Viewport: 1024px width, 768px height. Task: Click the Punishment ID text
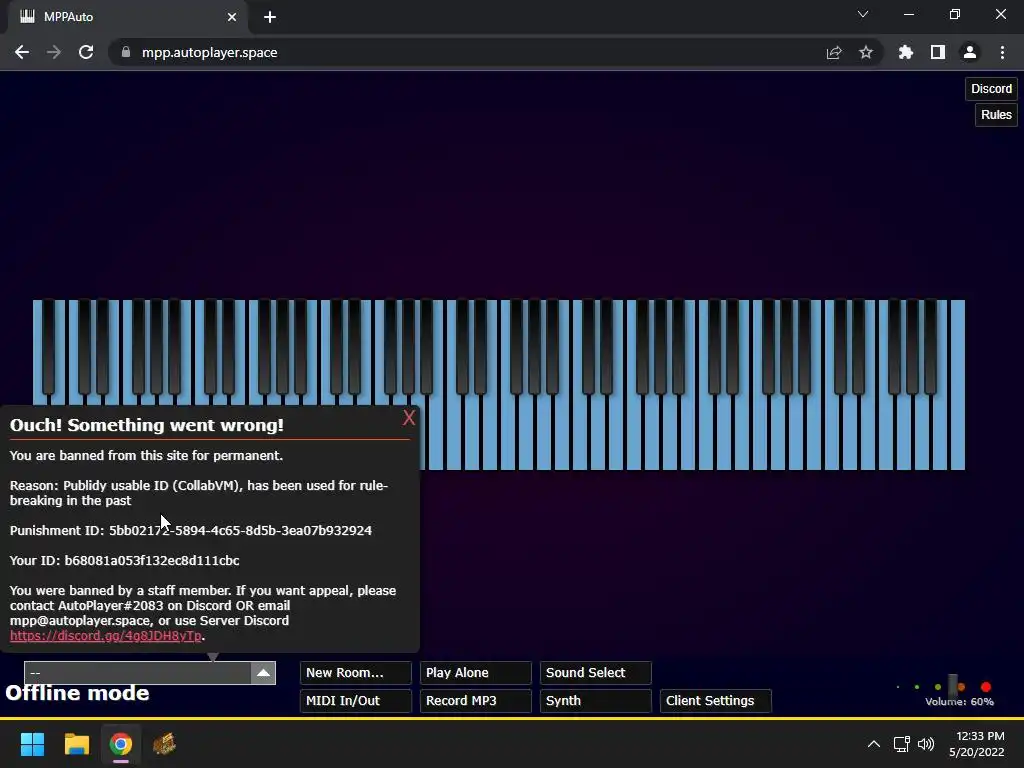(x=191, y=530)
